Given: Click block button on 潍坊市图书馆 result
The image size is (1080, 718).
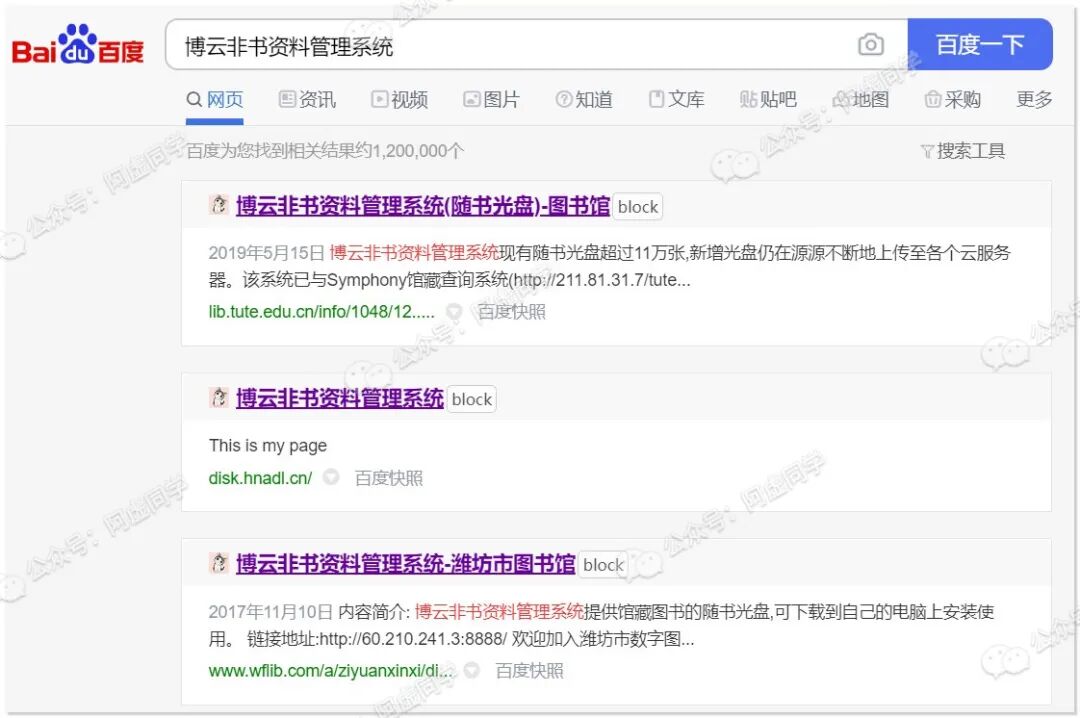Looking at the screenshot, I should (x=603, y=565).
